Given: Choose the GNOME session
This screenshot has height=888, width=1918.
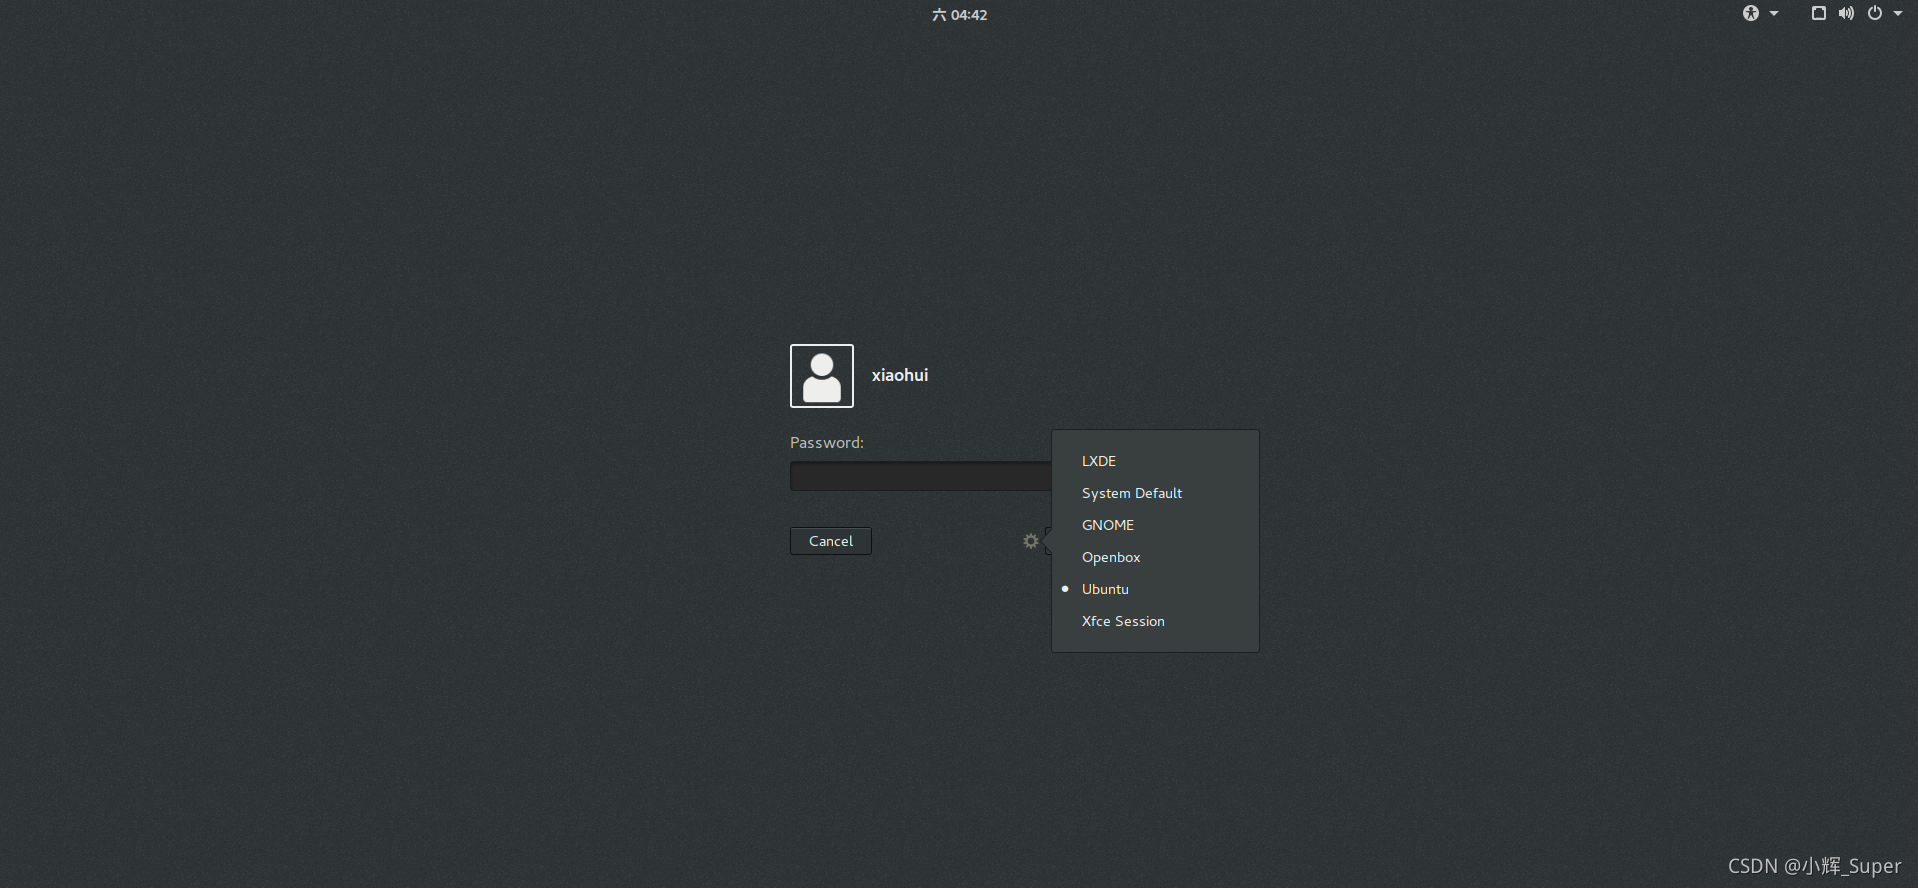Looking at the screenshot, I should (1155, 525).
